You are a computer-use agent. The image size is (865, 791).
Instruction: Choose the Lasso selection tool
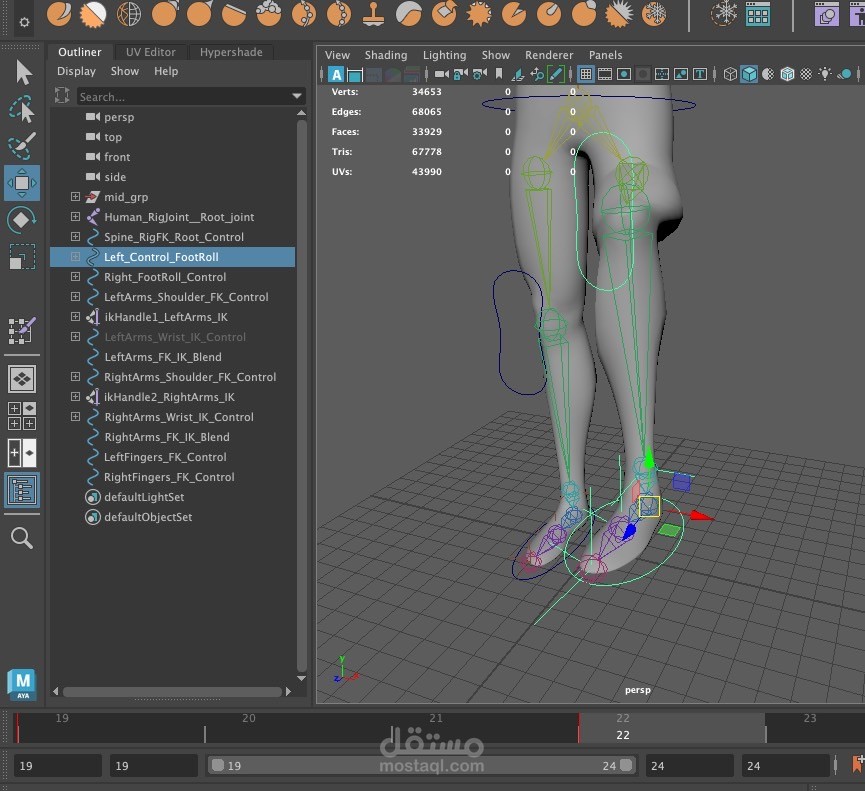tap(22, 109)
